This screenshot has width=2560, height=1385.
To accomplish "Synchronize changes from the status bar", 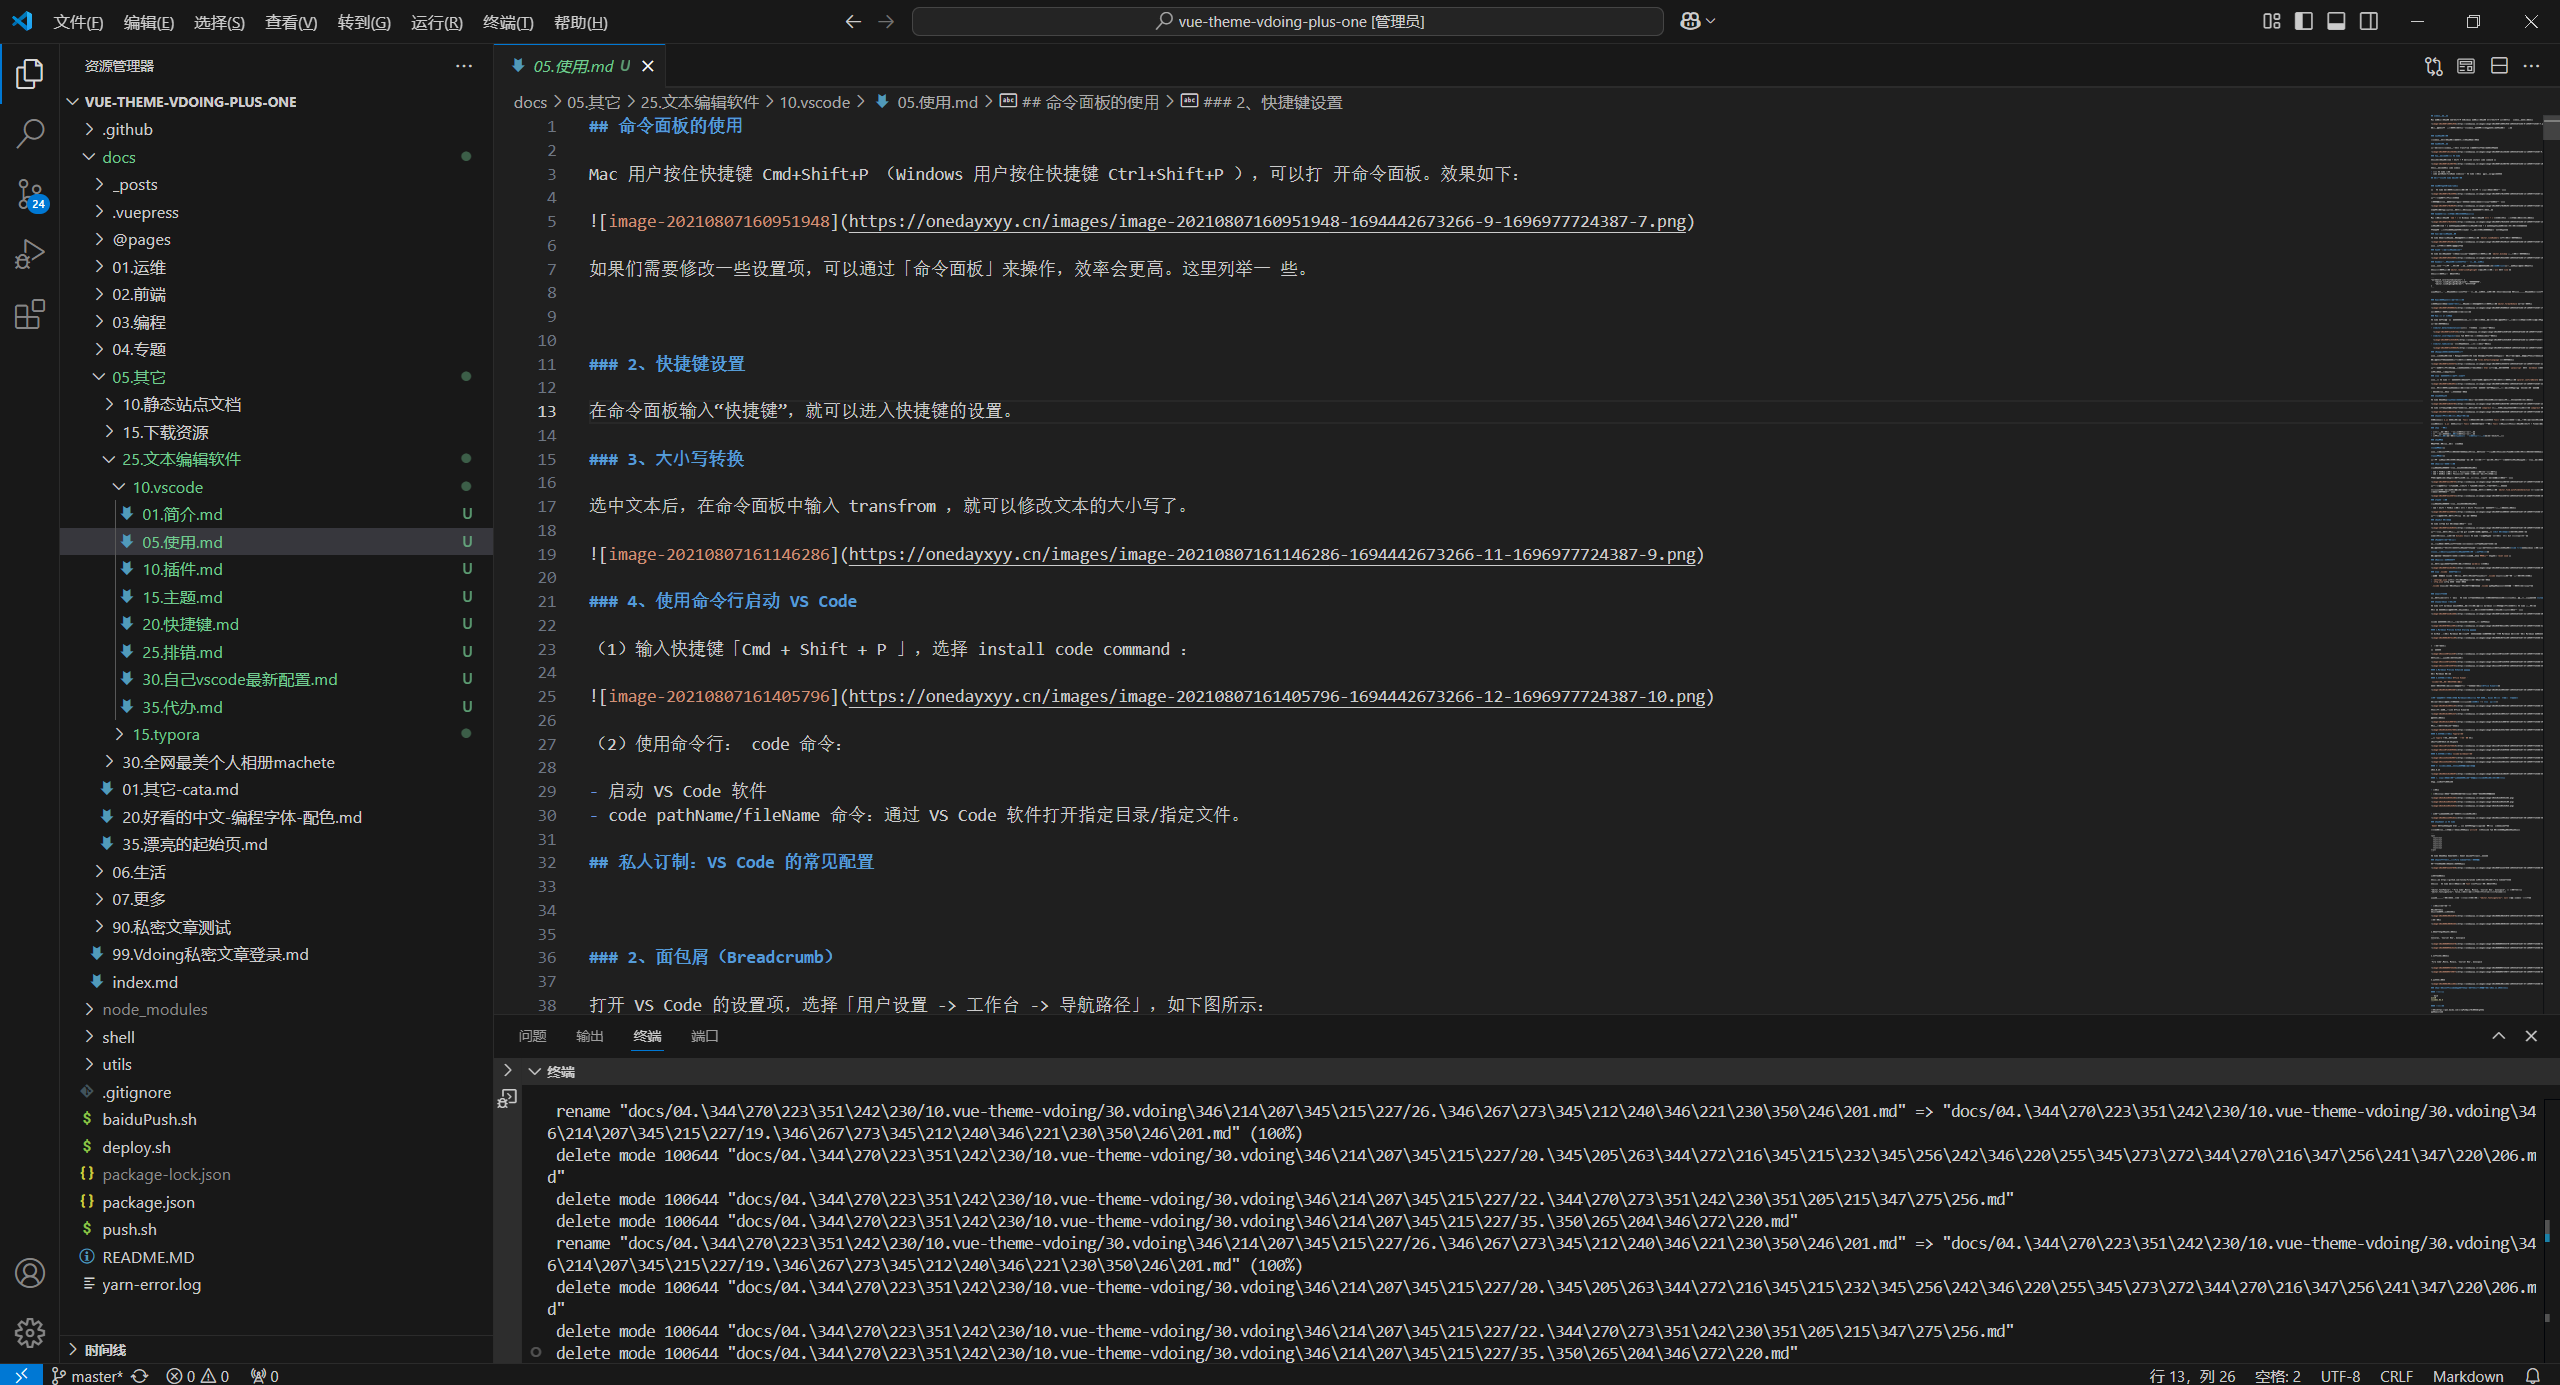I will 140,1375.
